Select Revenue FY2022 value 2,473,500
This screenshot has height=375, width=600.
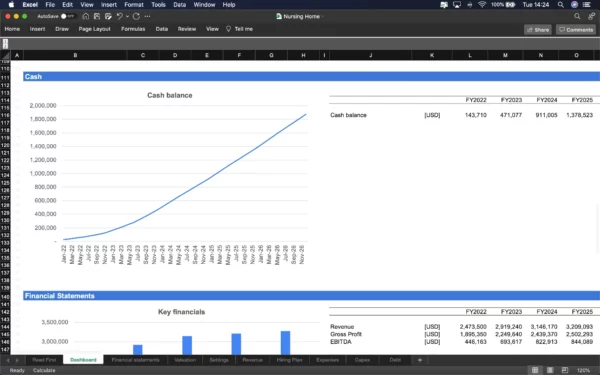tap(473, 327)
